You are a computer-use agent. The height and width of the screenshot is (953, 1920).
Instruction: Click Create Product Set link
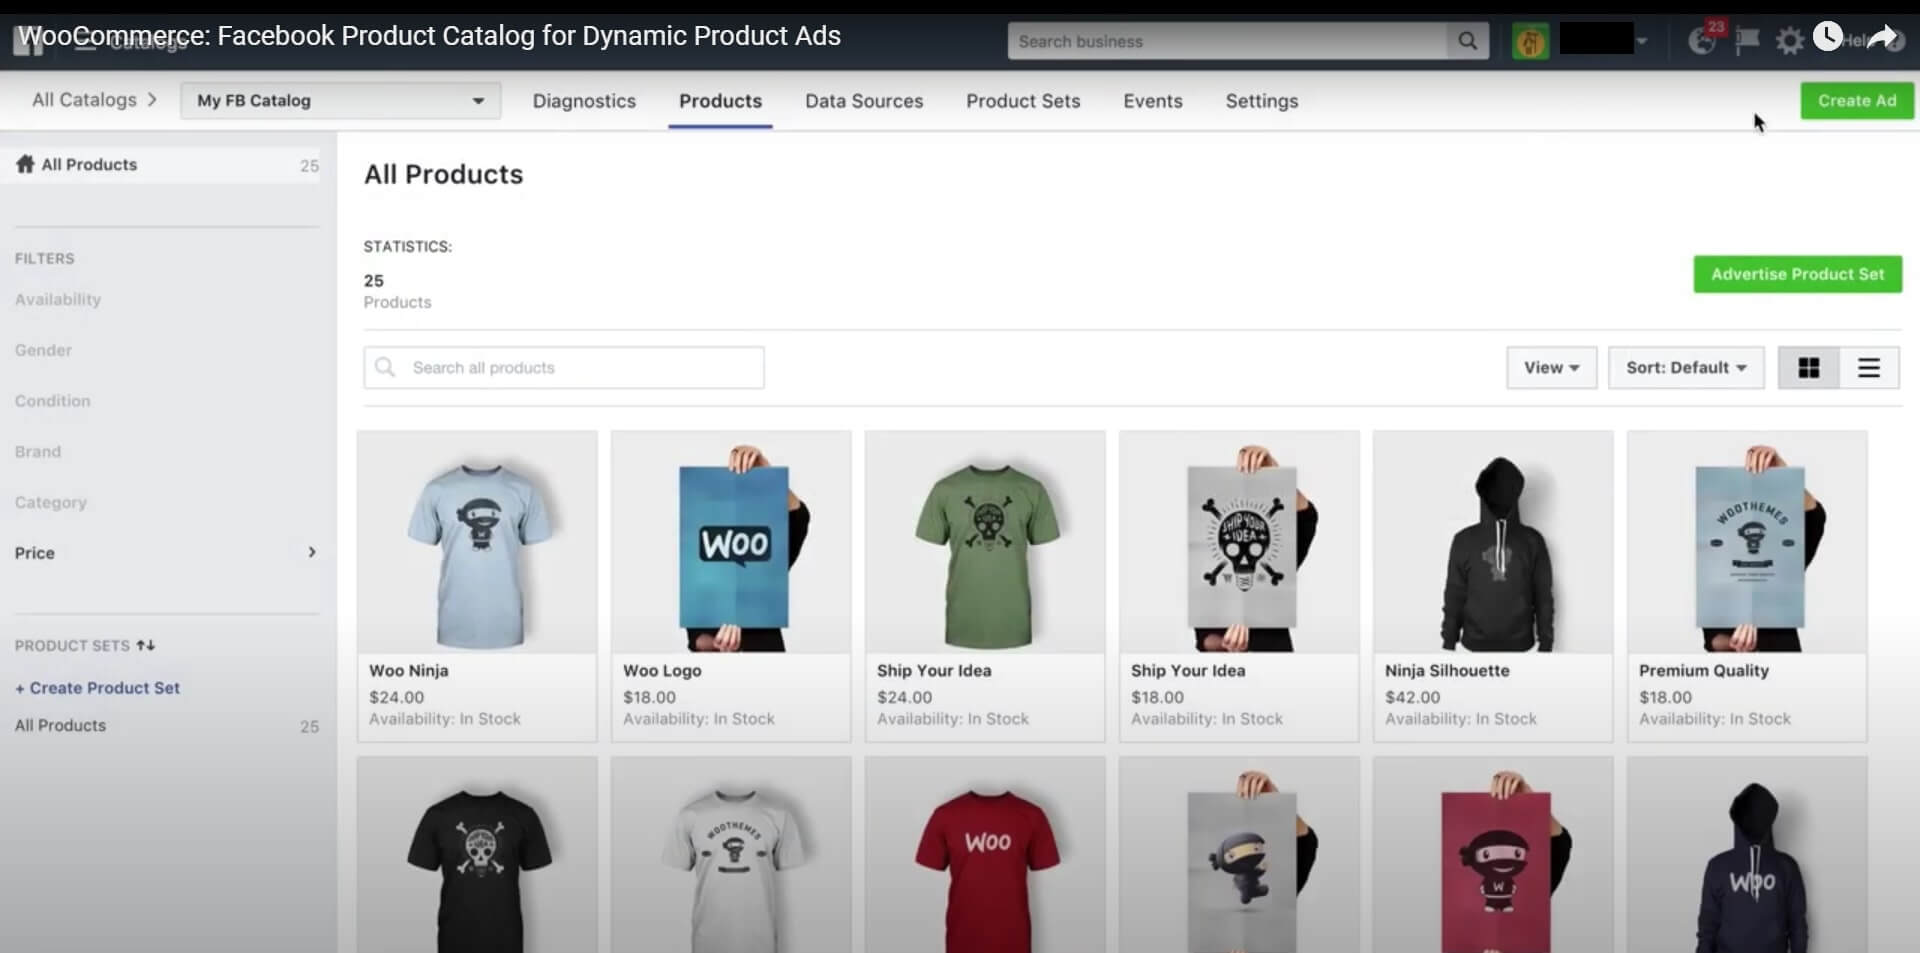coord(97,688)
